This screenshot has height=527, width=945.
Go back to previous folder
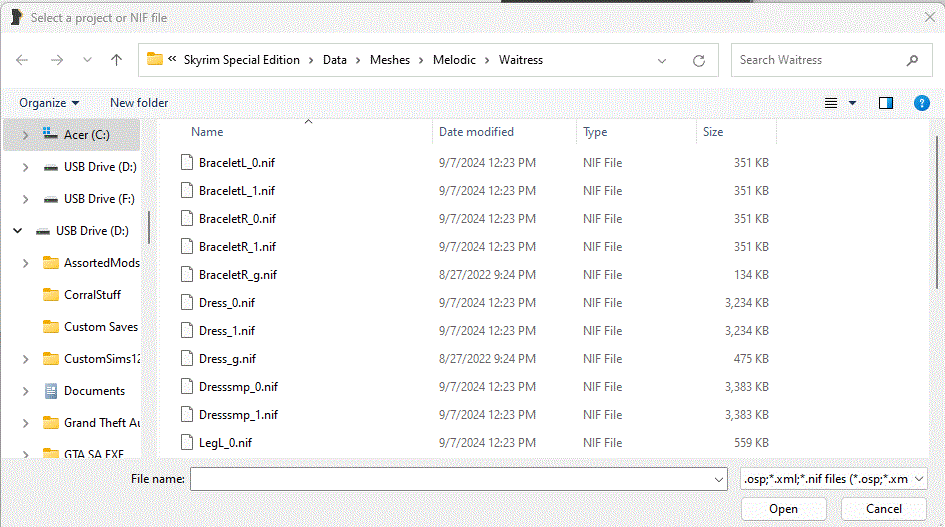pyautogui.click(x=22, y=60)
